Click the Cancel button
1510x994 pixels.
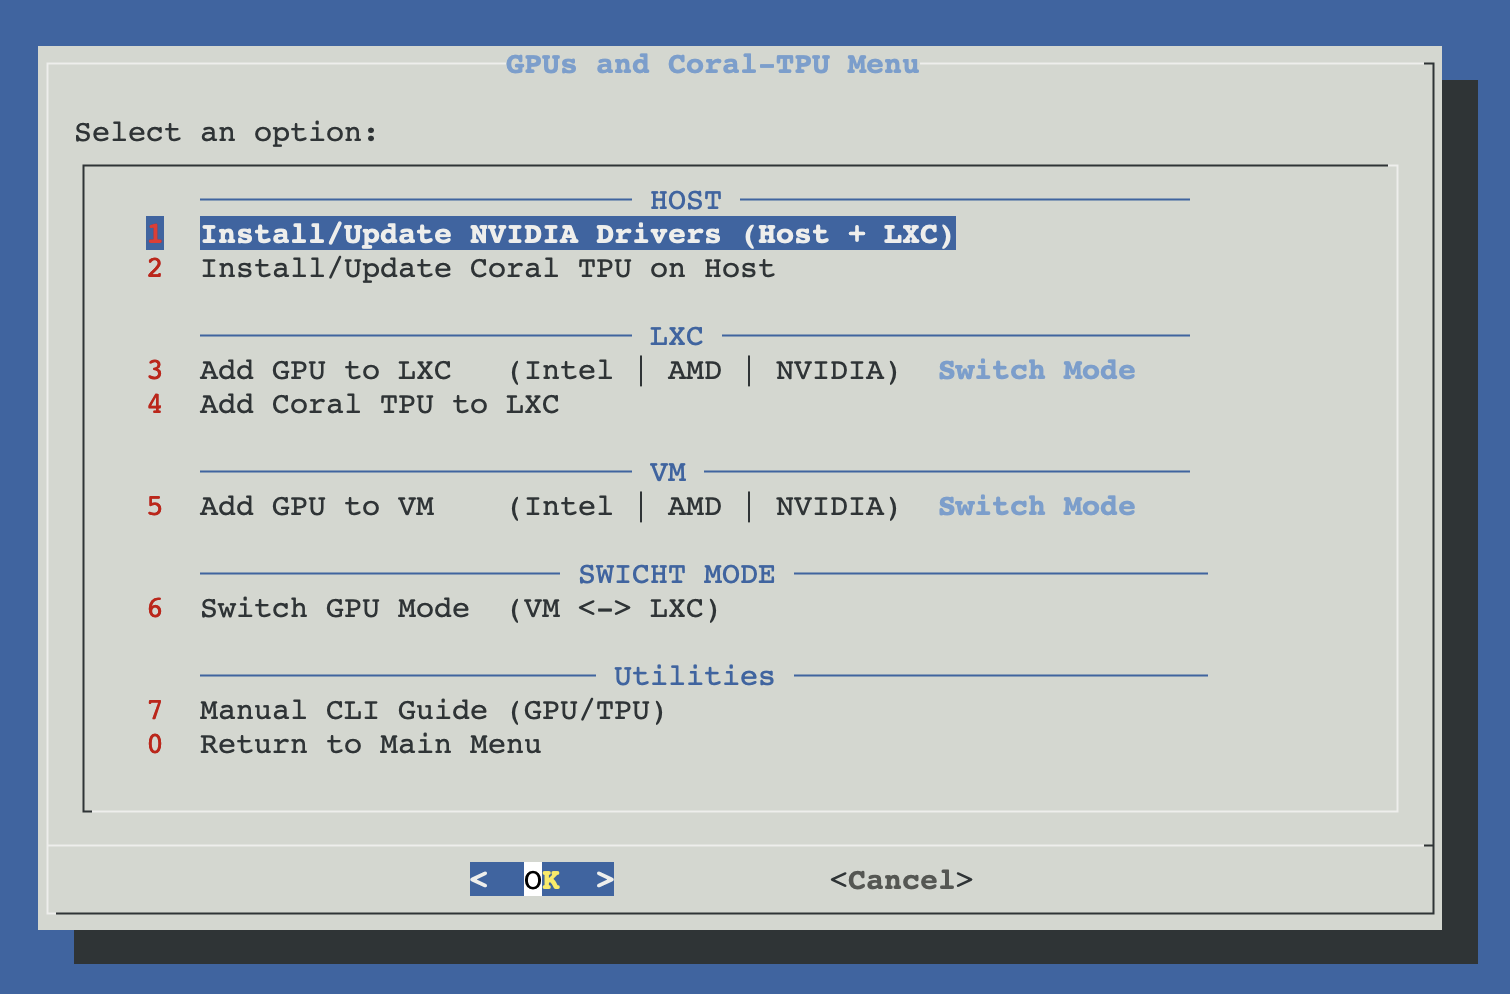901,880
